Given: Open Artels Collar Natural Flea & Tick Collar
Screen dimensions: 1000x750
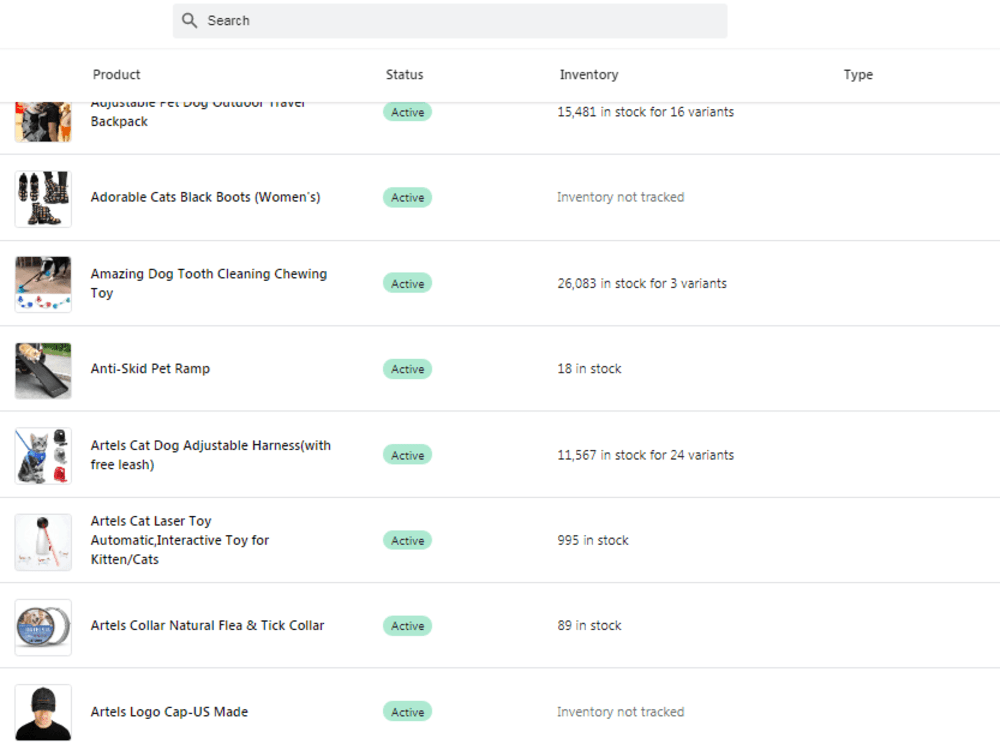Looking at the screenshot, I should [x=207, y=626].
